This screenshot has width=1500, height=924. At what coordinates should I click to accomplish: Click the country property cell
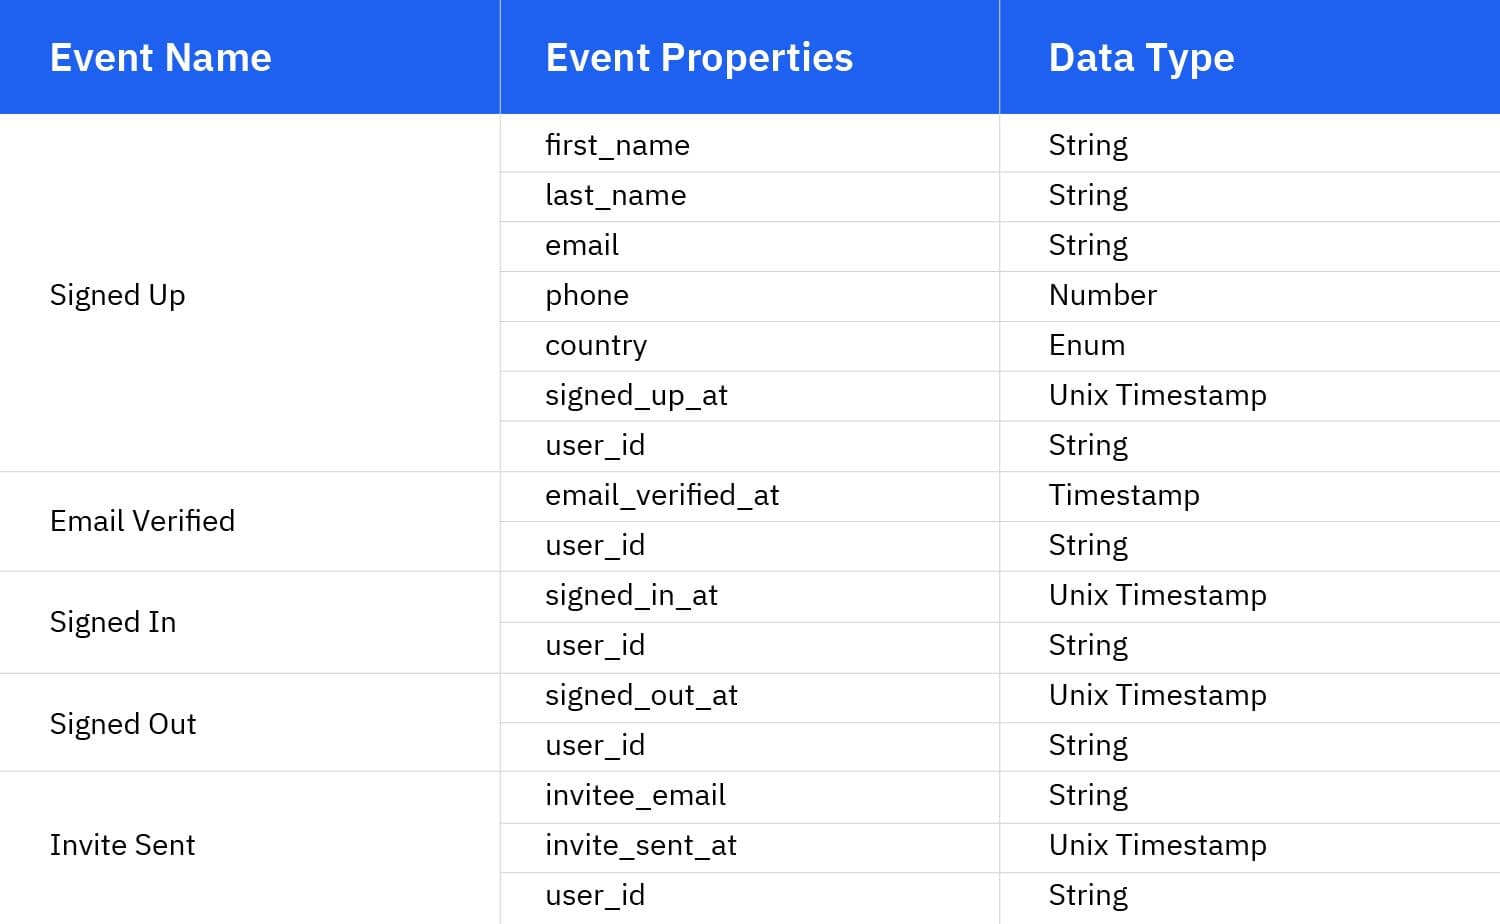596,345
